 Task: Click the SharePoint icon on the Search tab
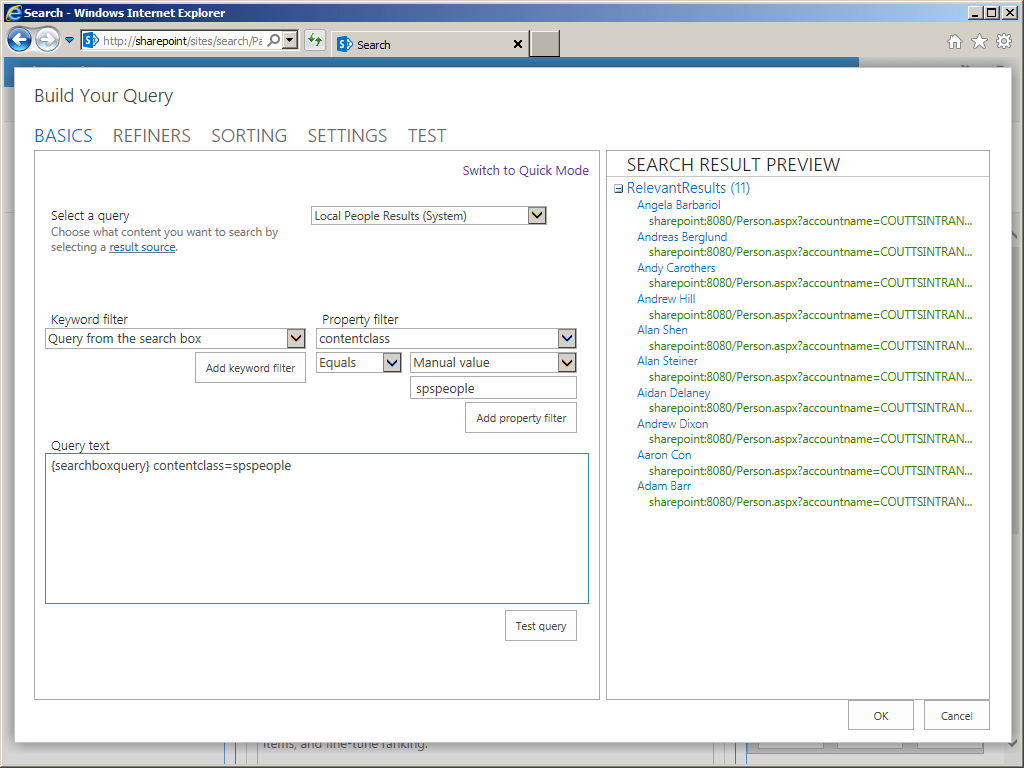click(344, 44)
